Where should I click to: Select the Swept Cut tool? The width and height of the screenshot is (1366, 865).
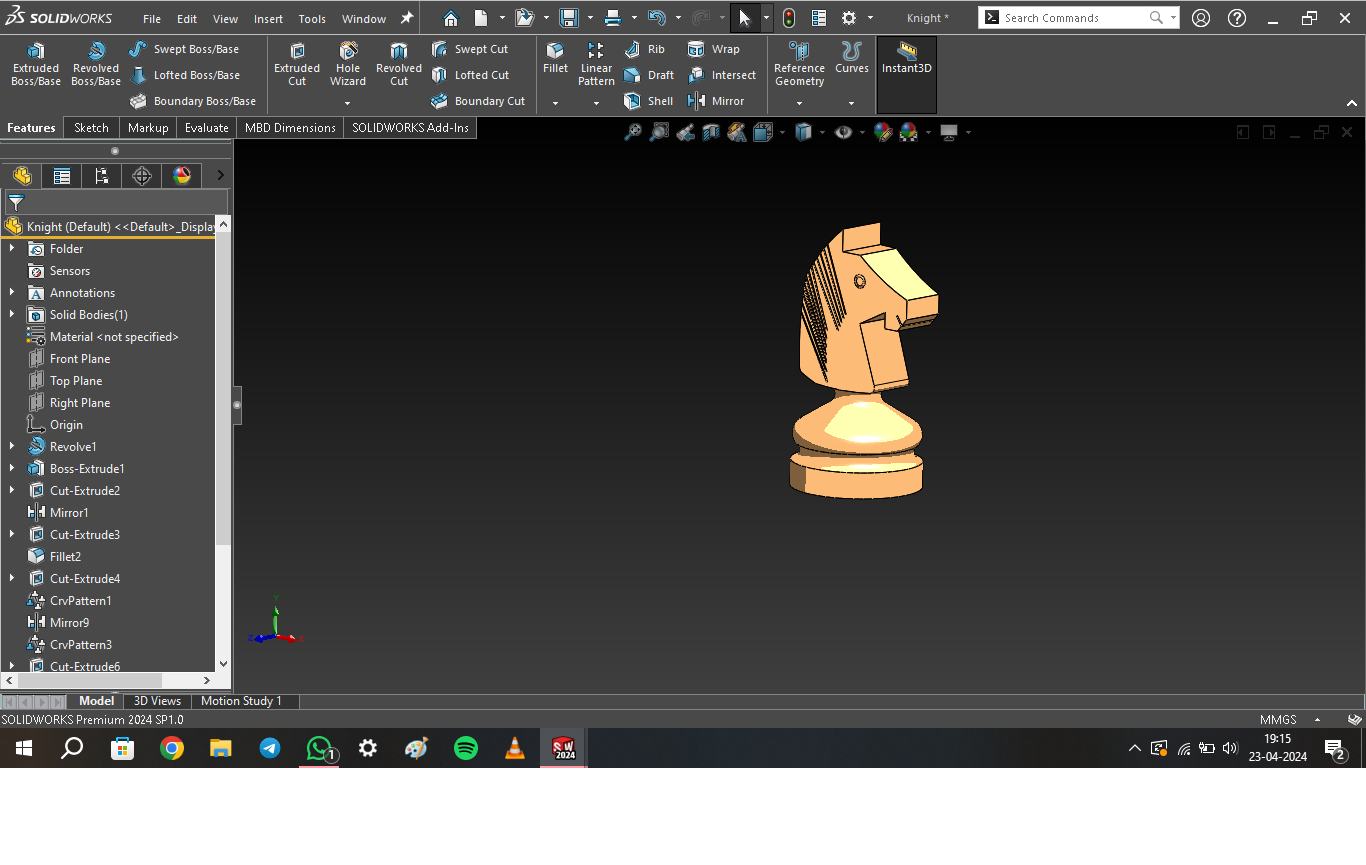click(x=470, y=49)
